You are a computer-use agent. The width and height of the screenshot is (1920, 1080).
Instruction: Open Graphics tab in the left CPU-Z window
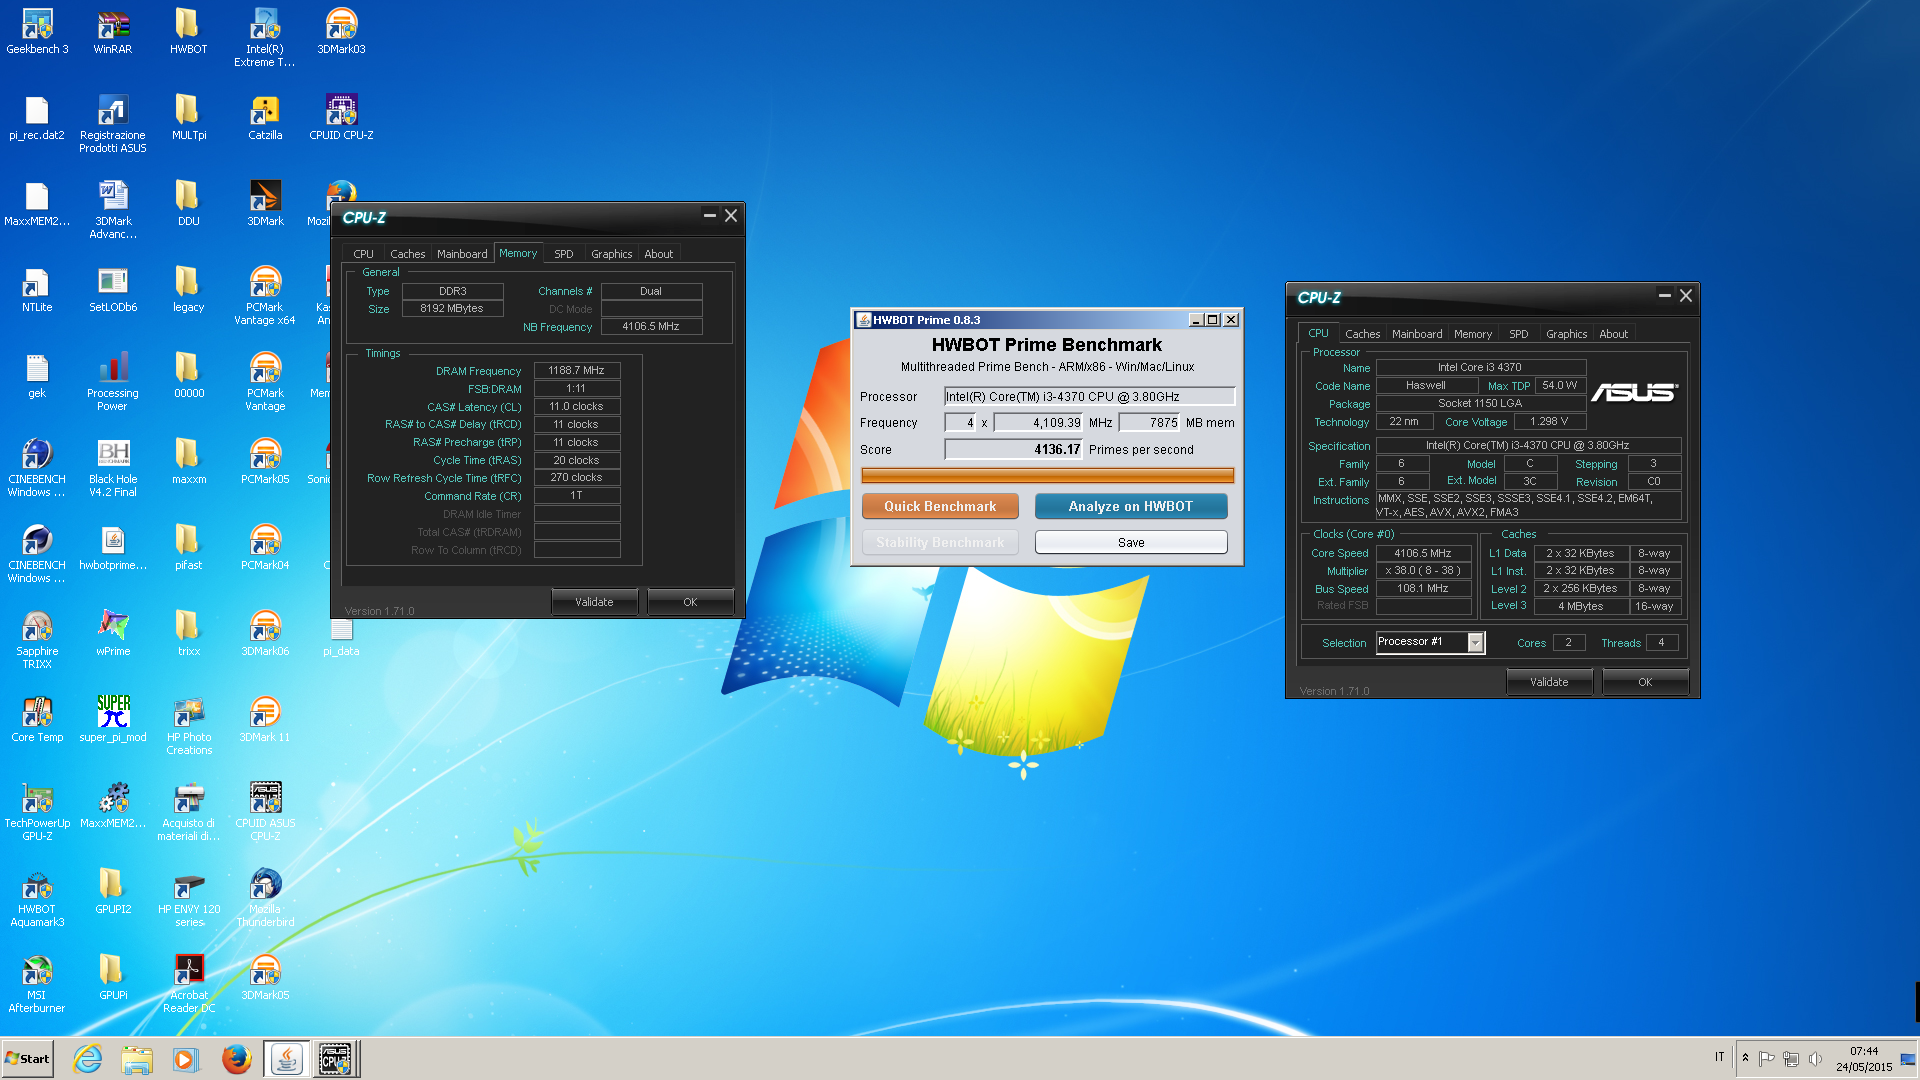coord(611,254)
